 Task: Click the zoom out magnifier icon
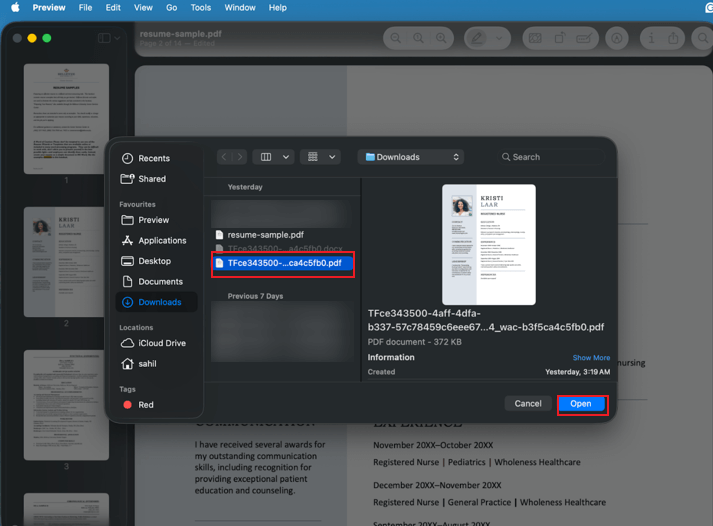(x=396, y=38)
